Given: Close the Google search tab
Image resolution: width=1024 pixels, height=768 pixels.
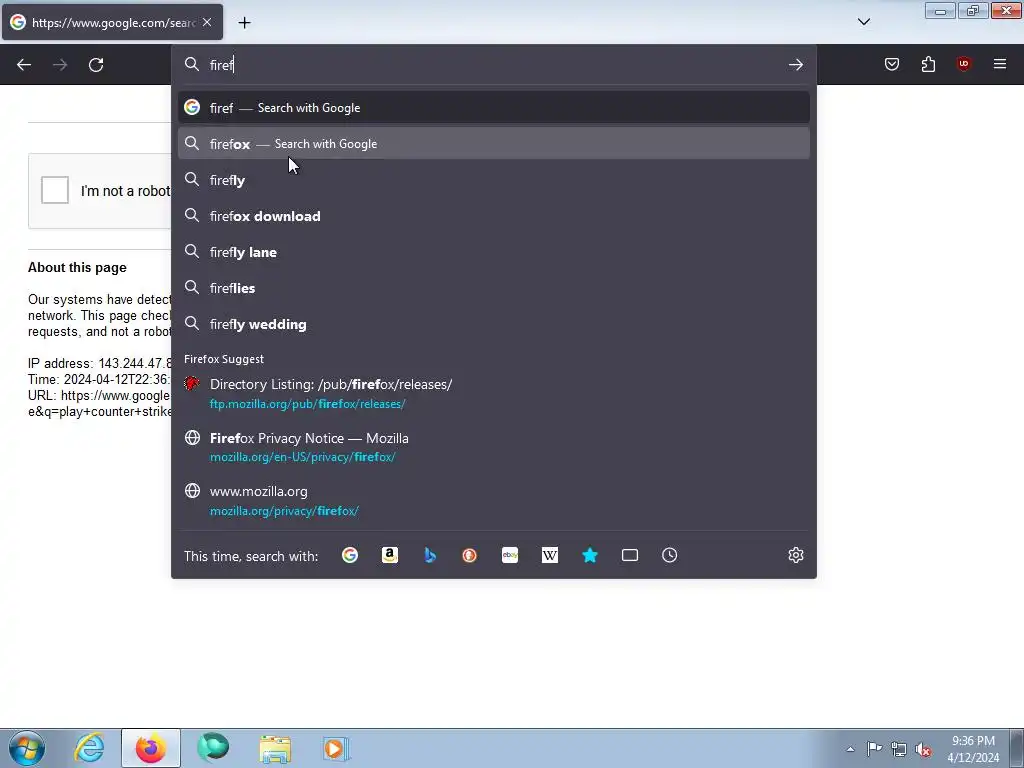Looking at the screenshot, I should coord(207,22).
